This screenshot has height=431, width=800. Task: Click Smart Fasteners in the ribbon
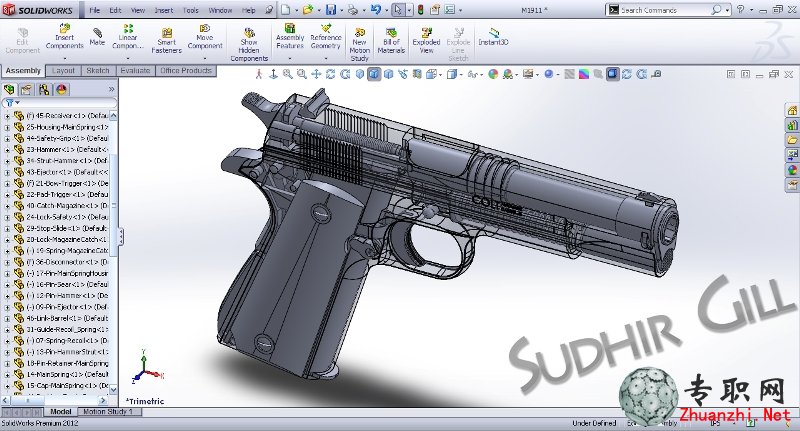pyautogui.click(x=166, y=41)
